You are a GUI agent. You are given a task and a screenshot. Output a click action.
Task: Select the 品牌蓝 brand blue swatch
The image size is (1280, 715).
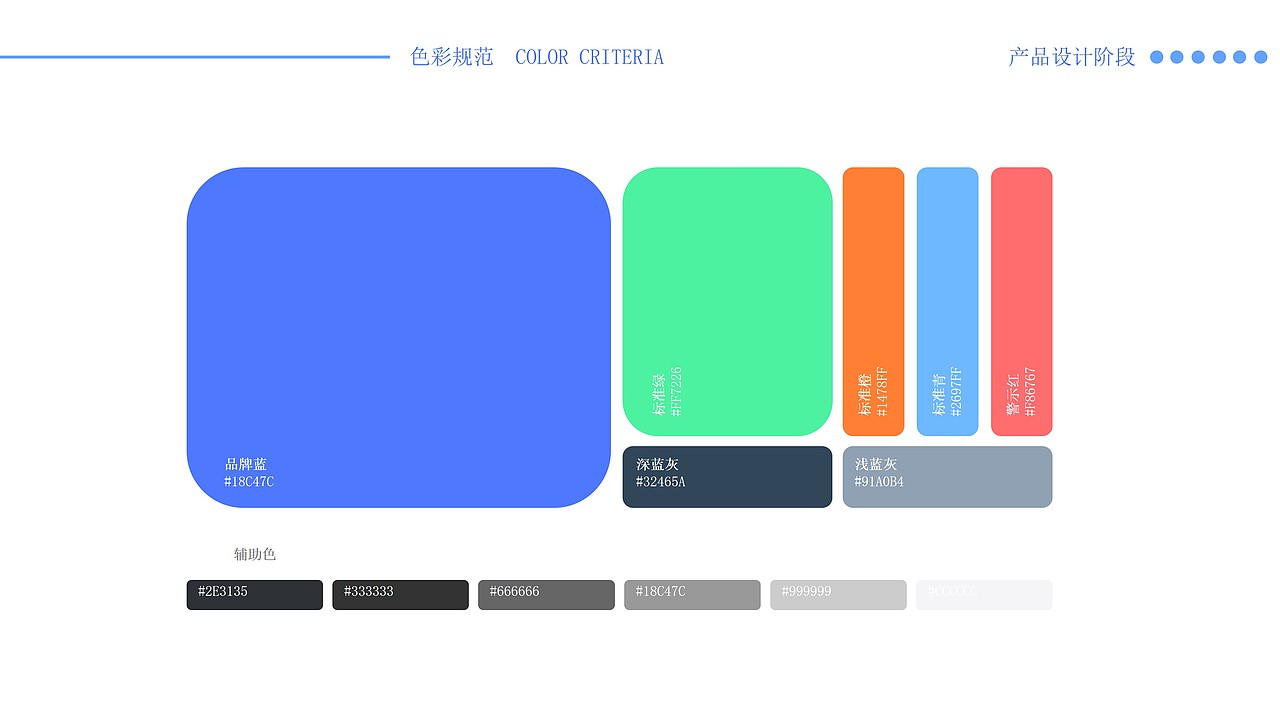pyautogui.click(x=398, y=337)
